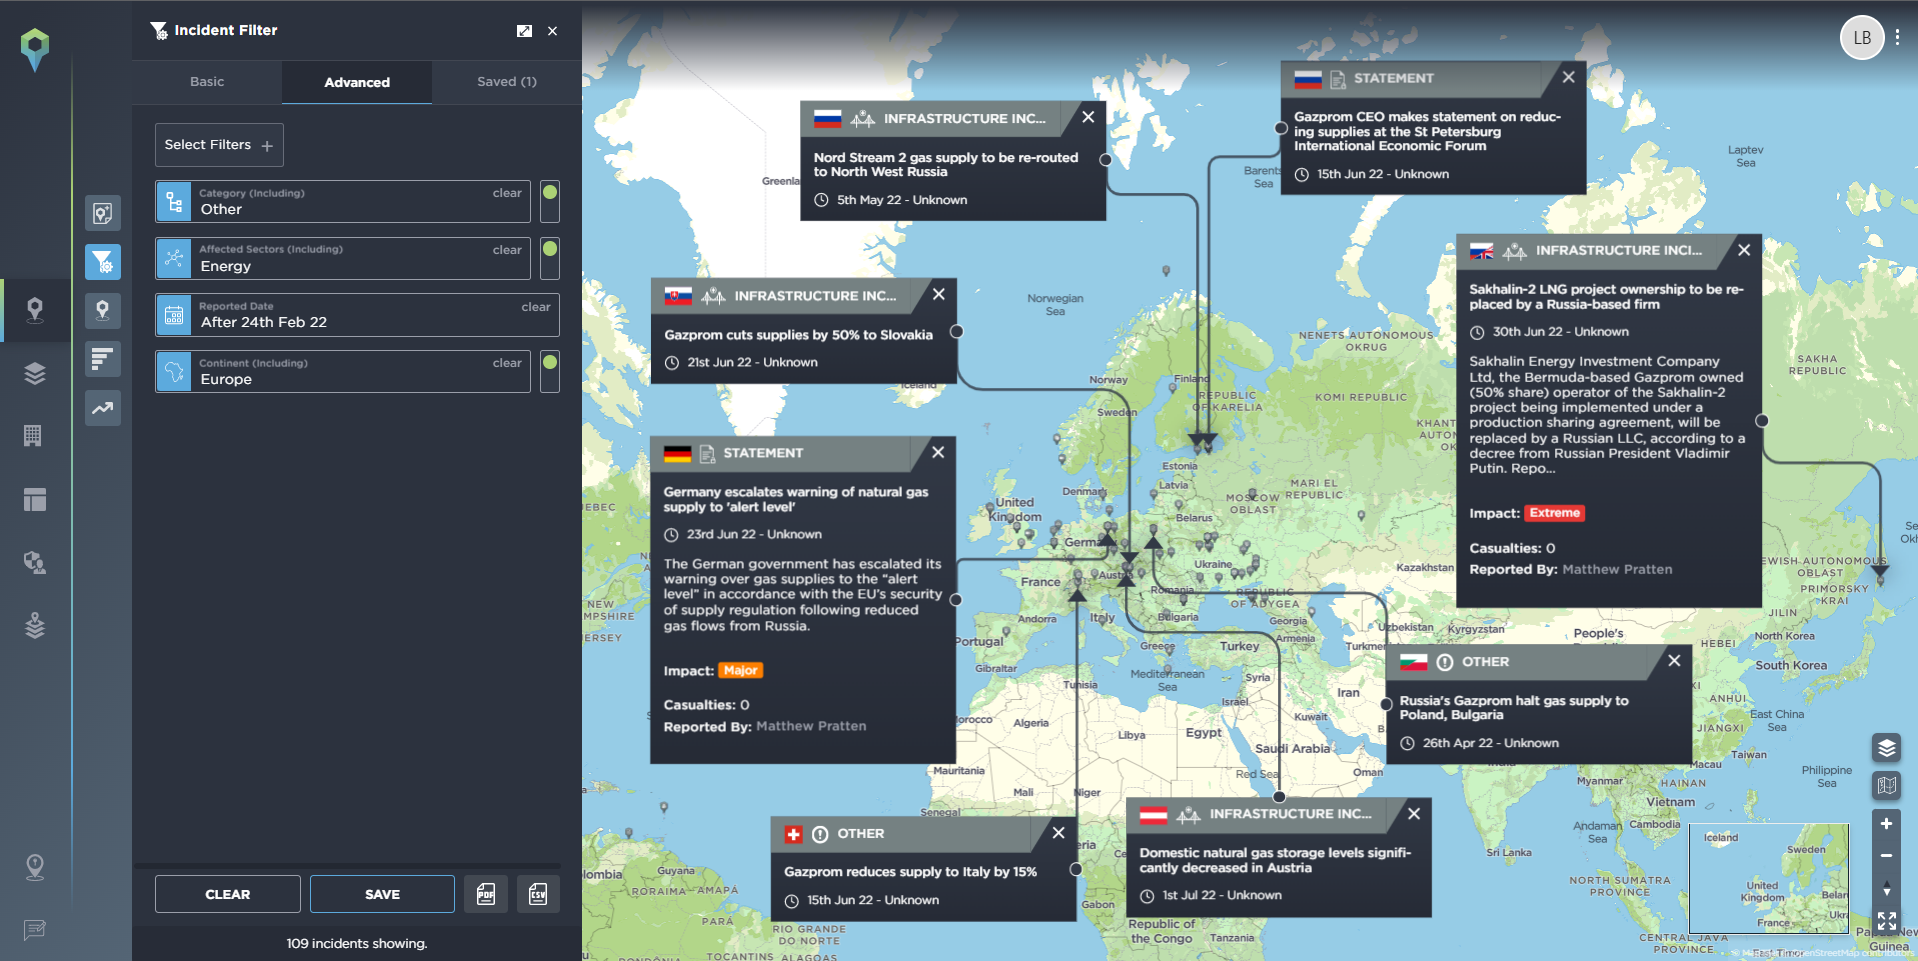This screenshot has height=961, width=1918.
Task: Close the Austria gas storage card
Action: [x=1414, y=814]
